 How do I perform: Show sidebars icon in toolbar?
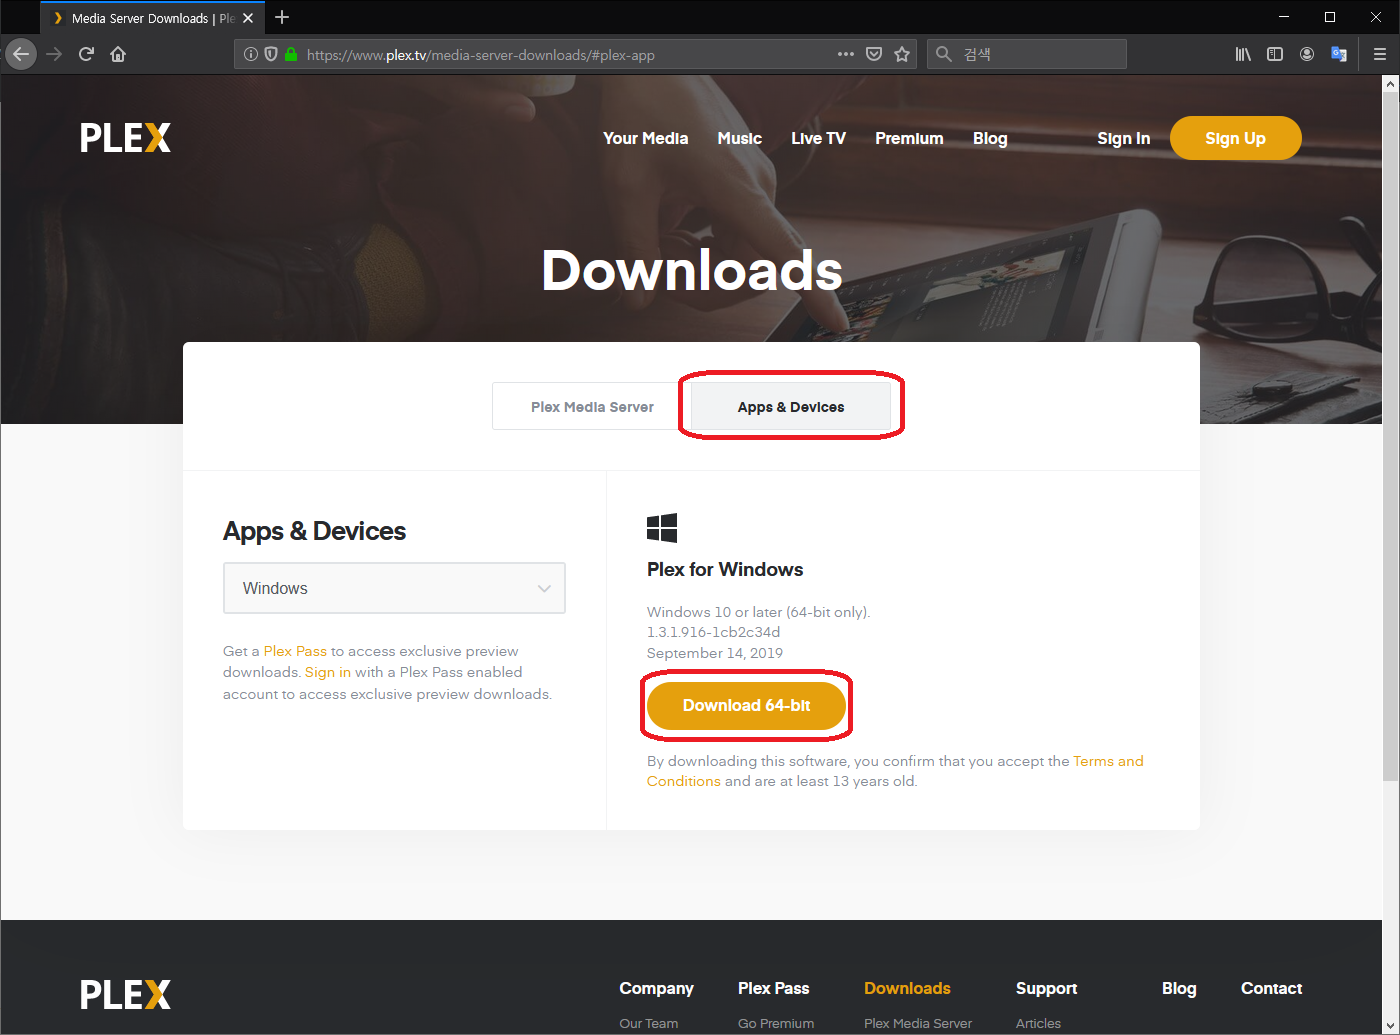tap(1275, 54)
